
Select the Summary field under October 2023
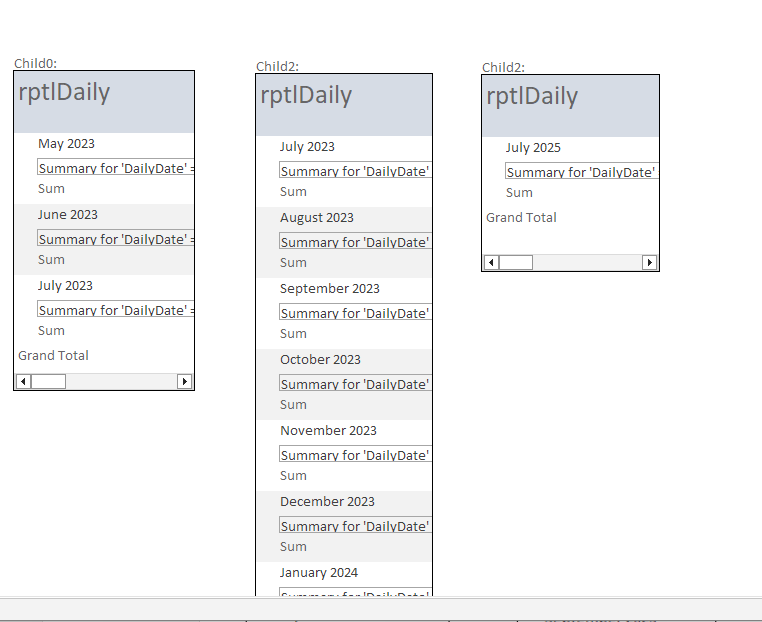pos(355,384)
